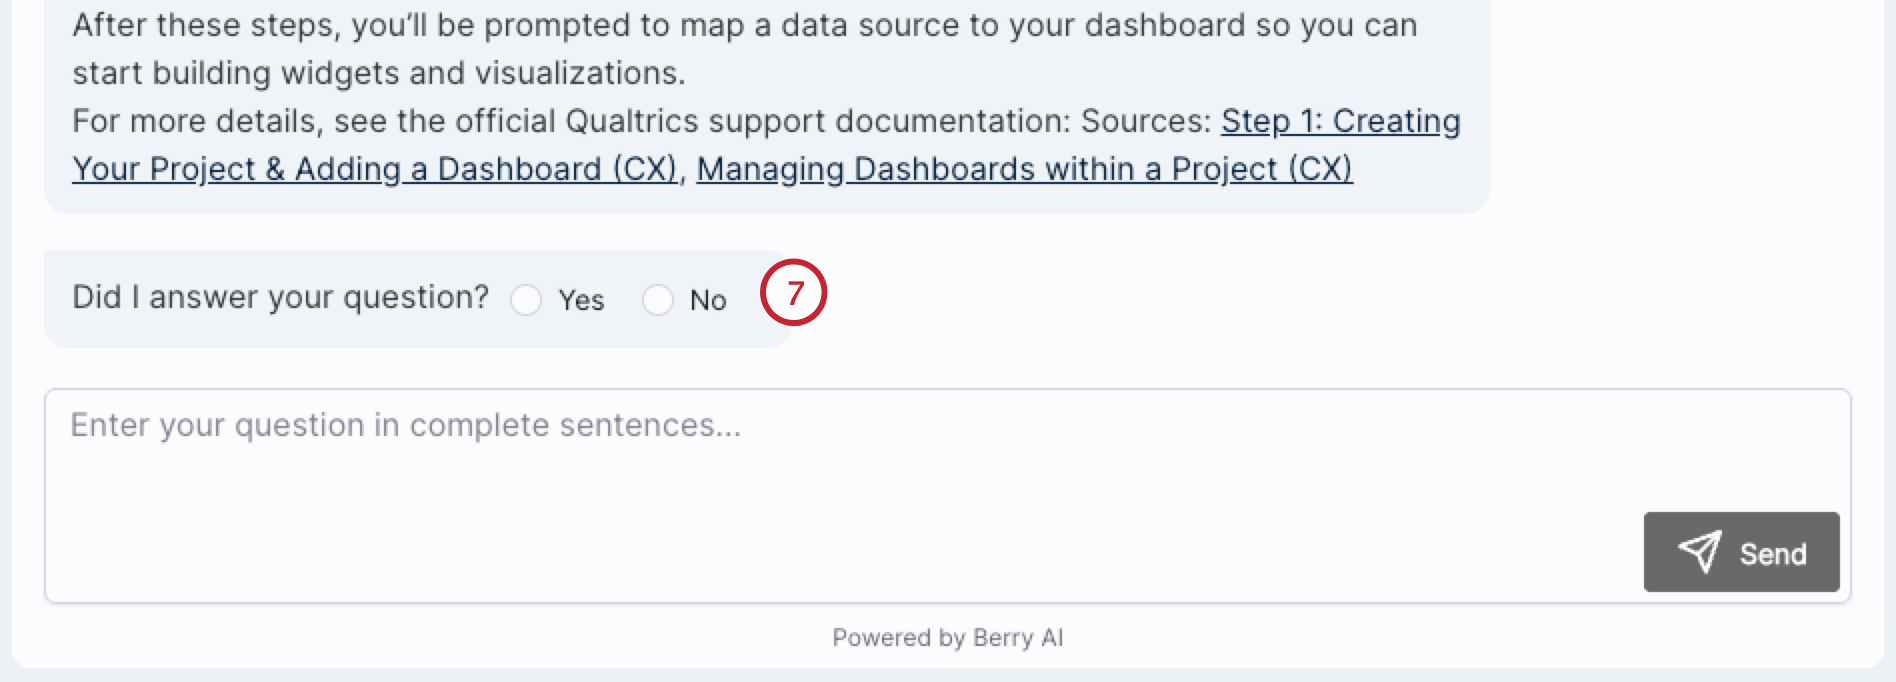
Task: Click the Powered by Berry AI label
Action: click(947, 637)
